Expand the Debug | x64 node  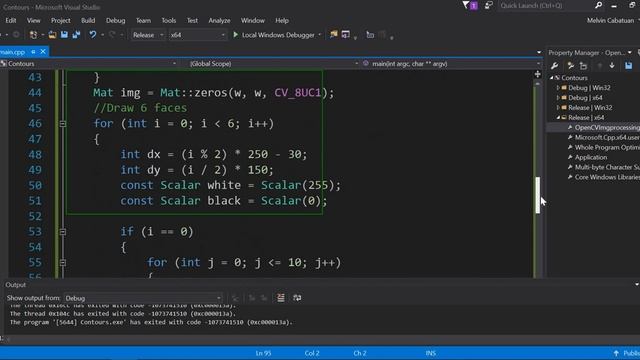(x=558, y=98)
